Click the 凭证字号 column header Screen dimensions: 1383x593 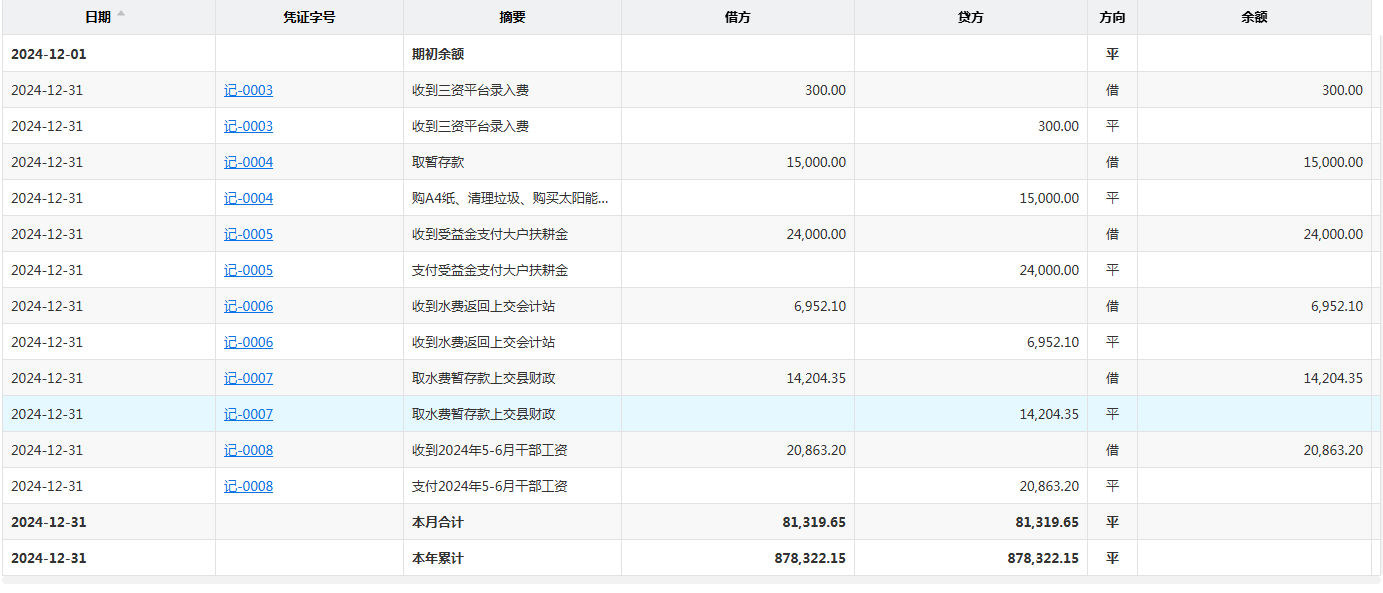pyautogui.click(x=309, y=17)
